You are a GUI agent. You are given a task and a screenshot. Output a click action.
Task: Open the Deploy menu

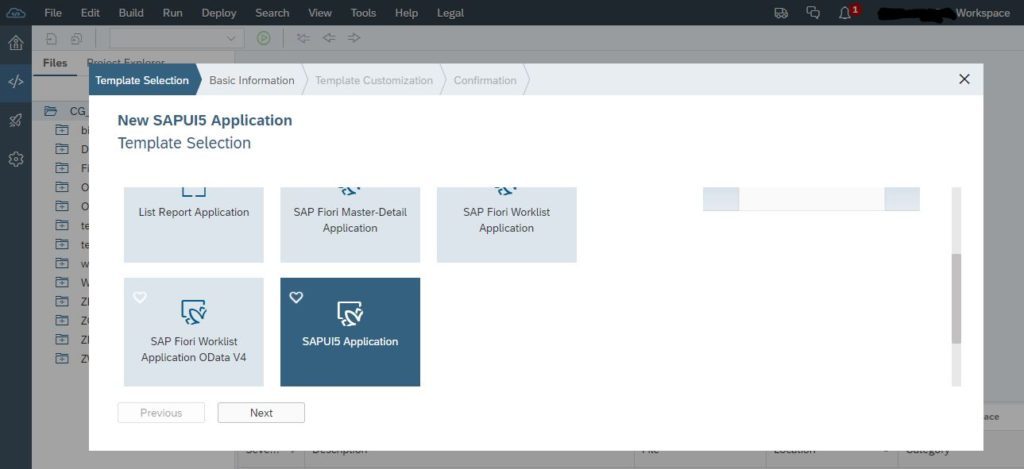click(219, 13)
